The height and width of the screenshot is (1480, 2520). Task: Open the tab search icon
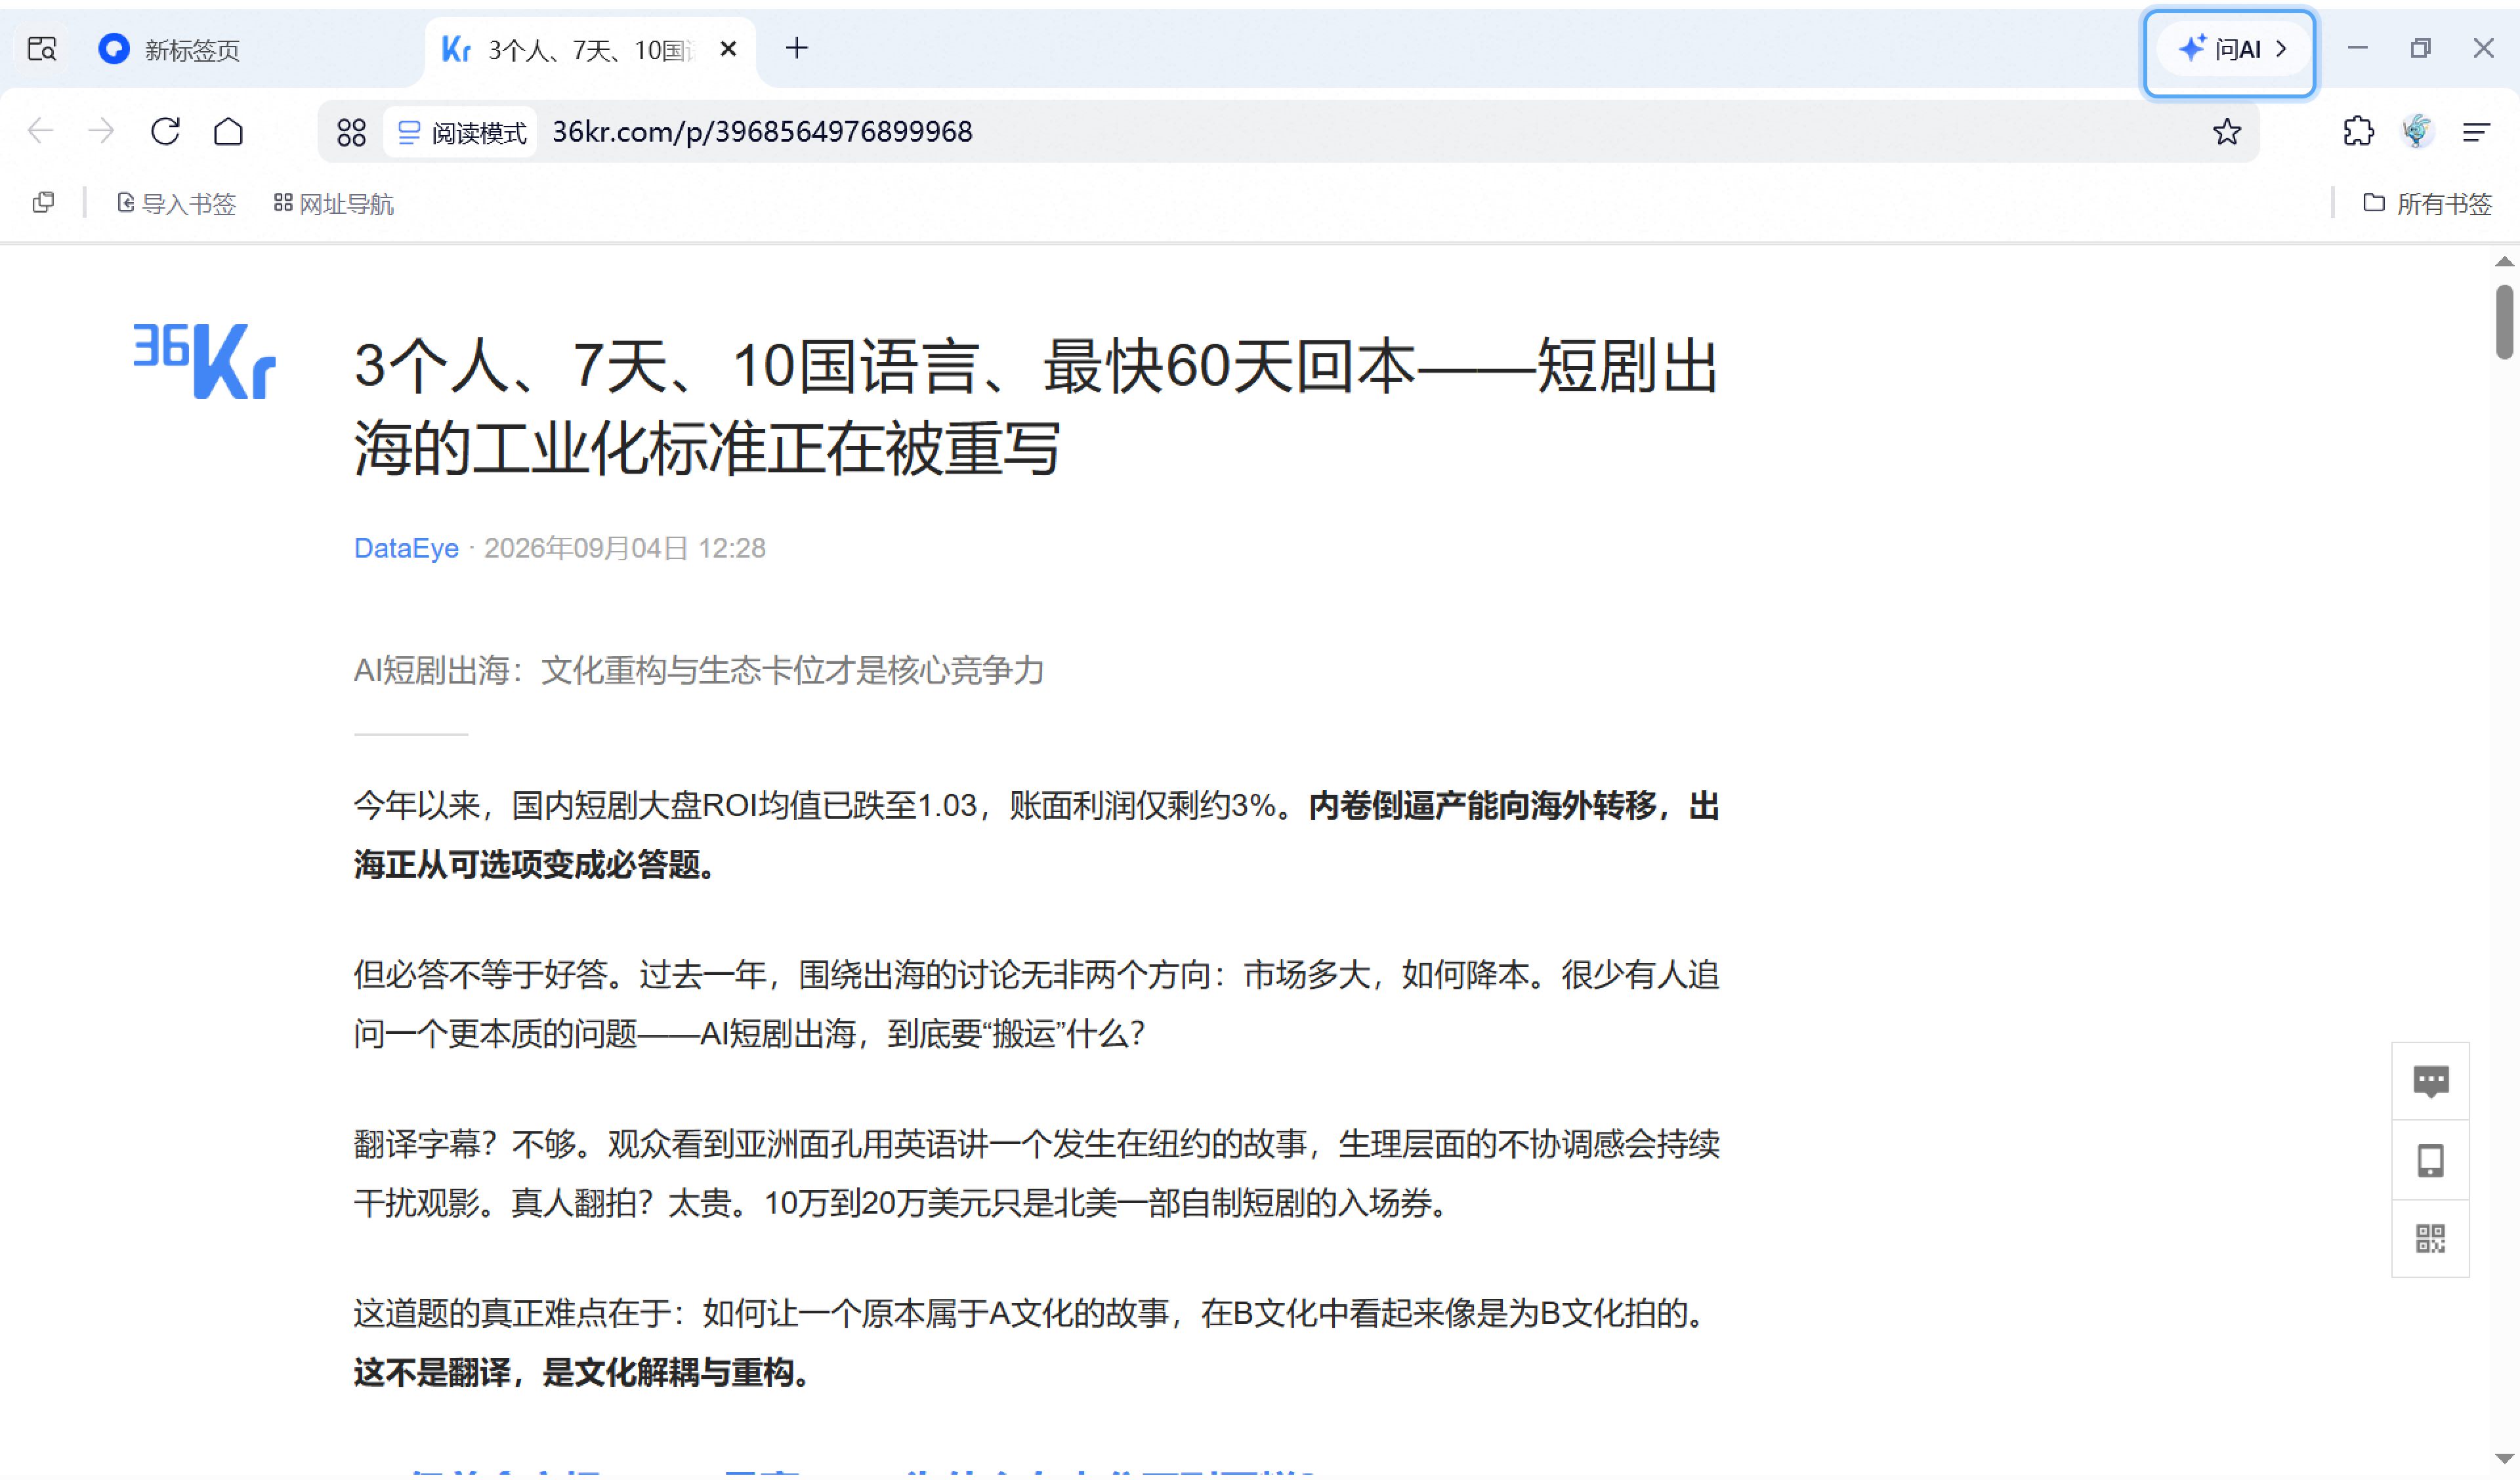tap(42, 48)
